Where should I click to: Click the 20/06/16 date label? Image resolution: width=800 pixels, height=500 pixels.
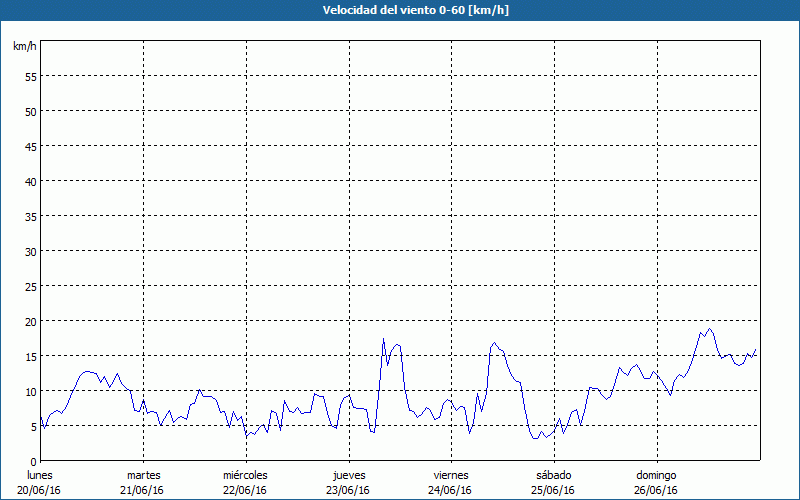(40, 490)
